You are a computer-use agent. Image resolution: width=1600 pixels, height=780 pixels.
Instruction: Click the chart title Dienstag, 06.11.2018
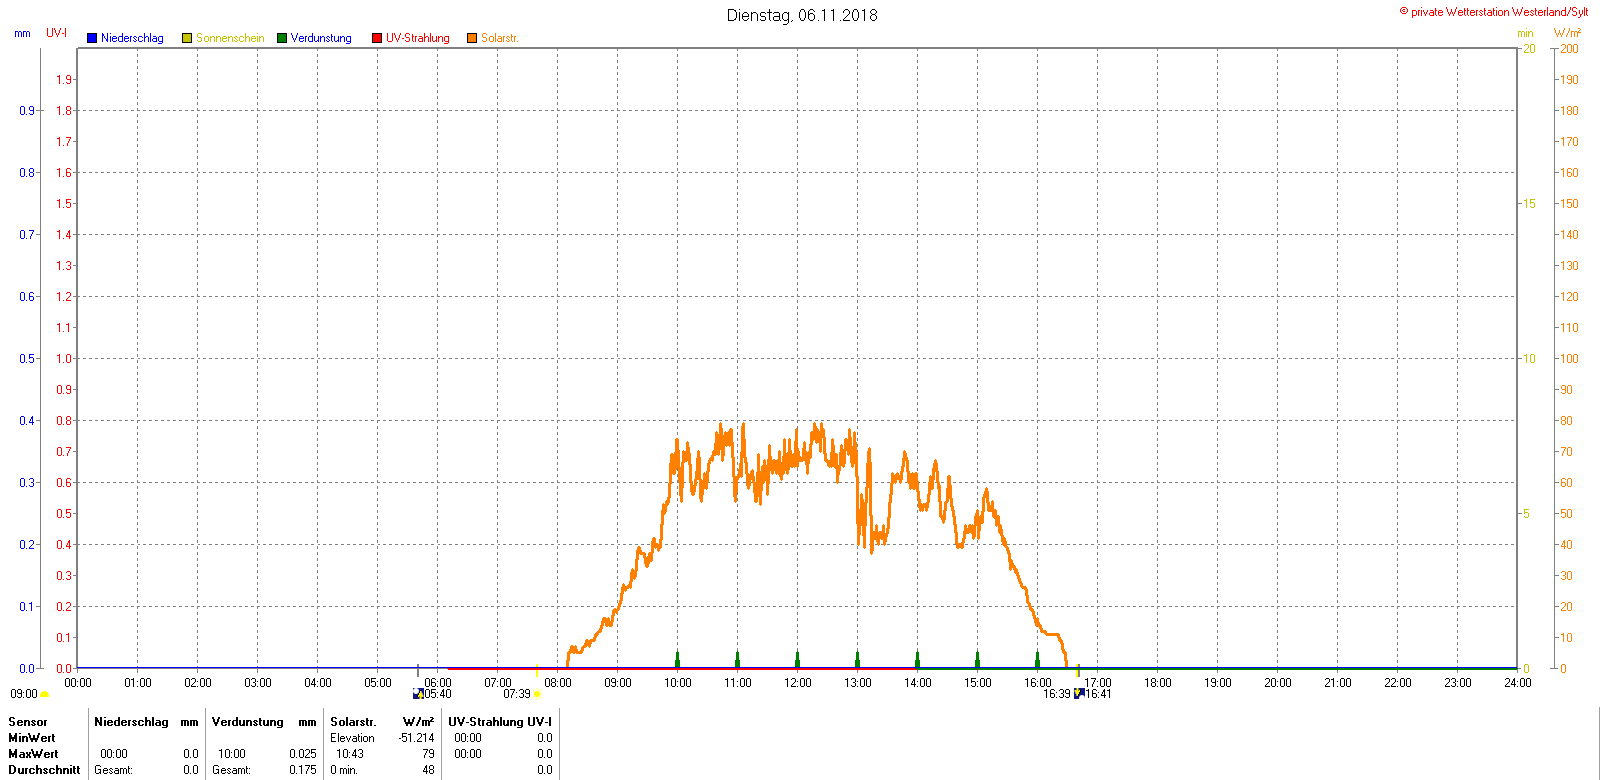802,15
